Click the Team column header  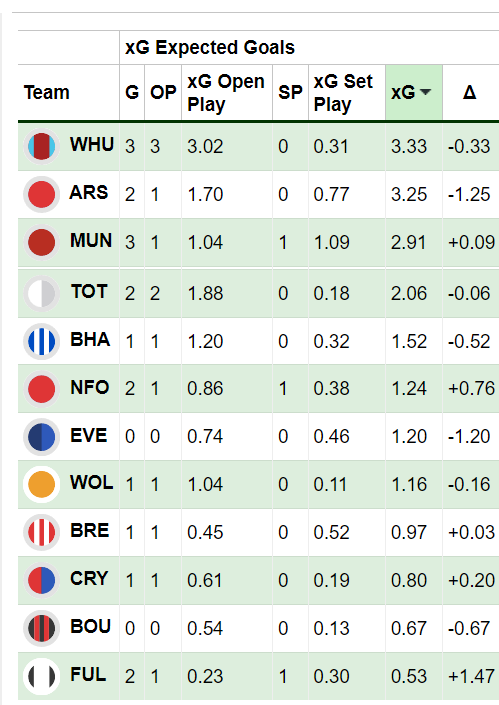click(x=47, y=92)
